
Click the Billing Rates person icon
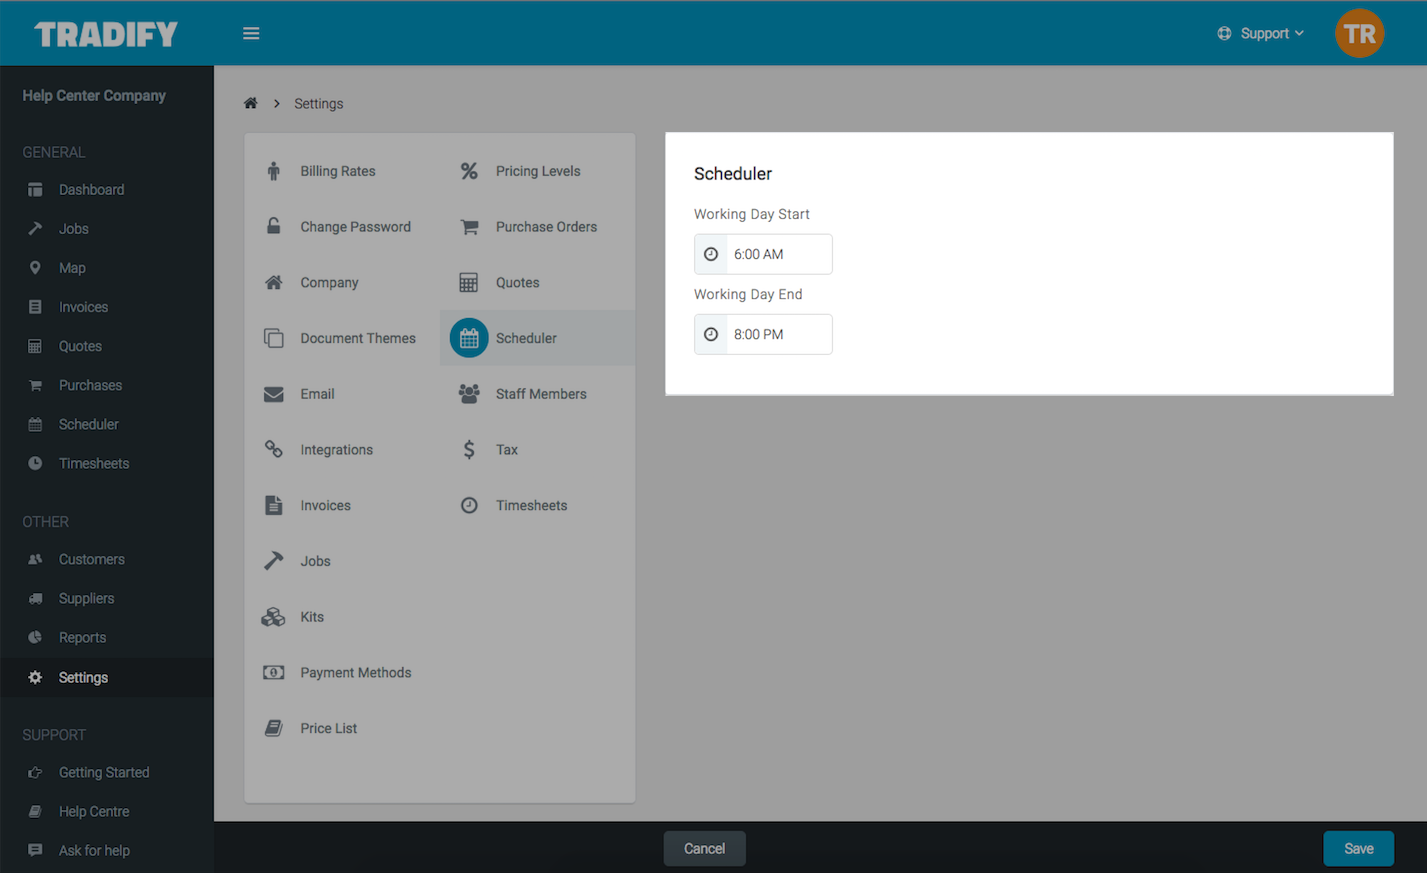click(x=273, y=171)
